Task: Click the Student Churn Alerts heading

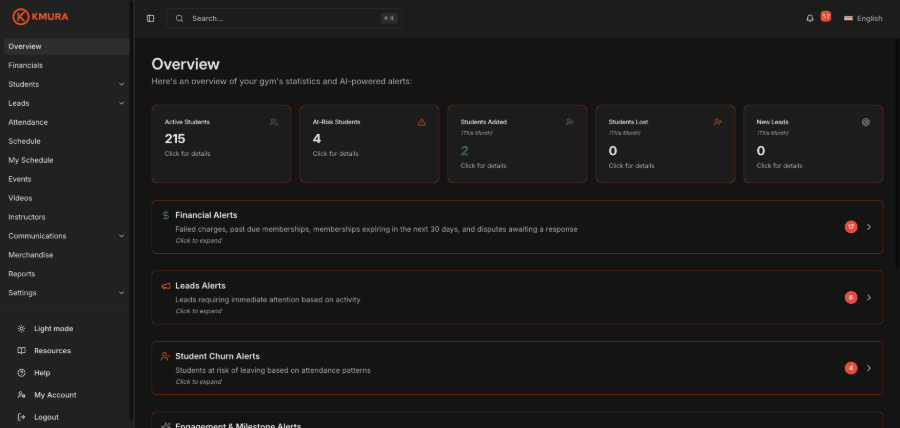Action: 218,356
